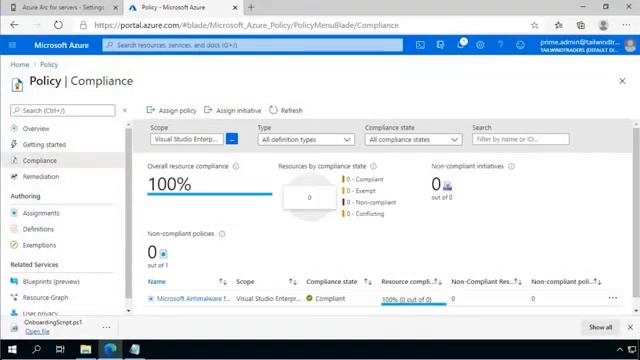Open File Explorer from taskbar
Viewport: 640px width, 360px height.
[x=85, y=349]
